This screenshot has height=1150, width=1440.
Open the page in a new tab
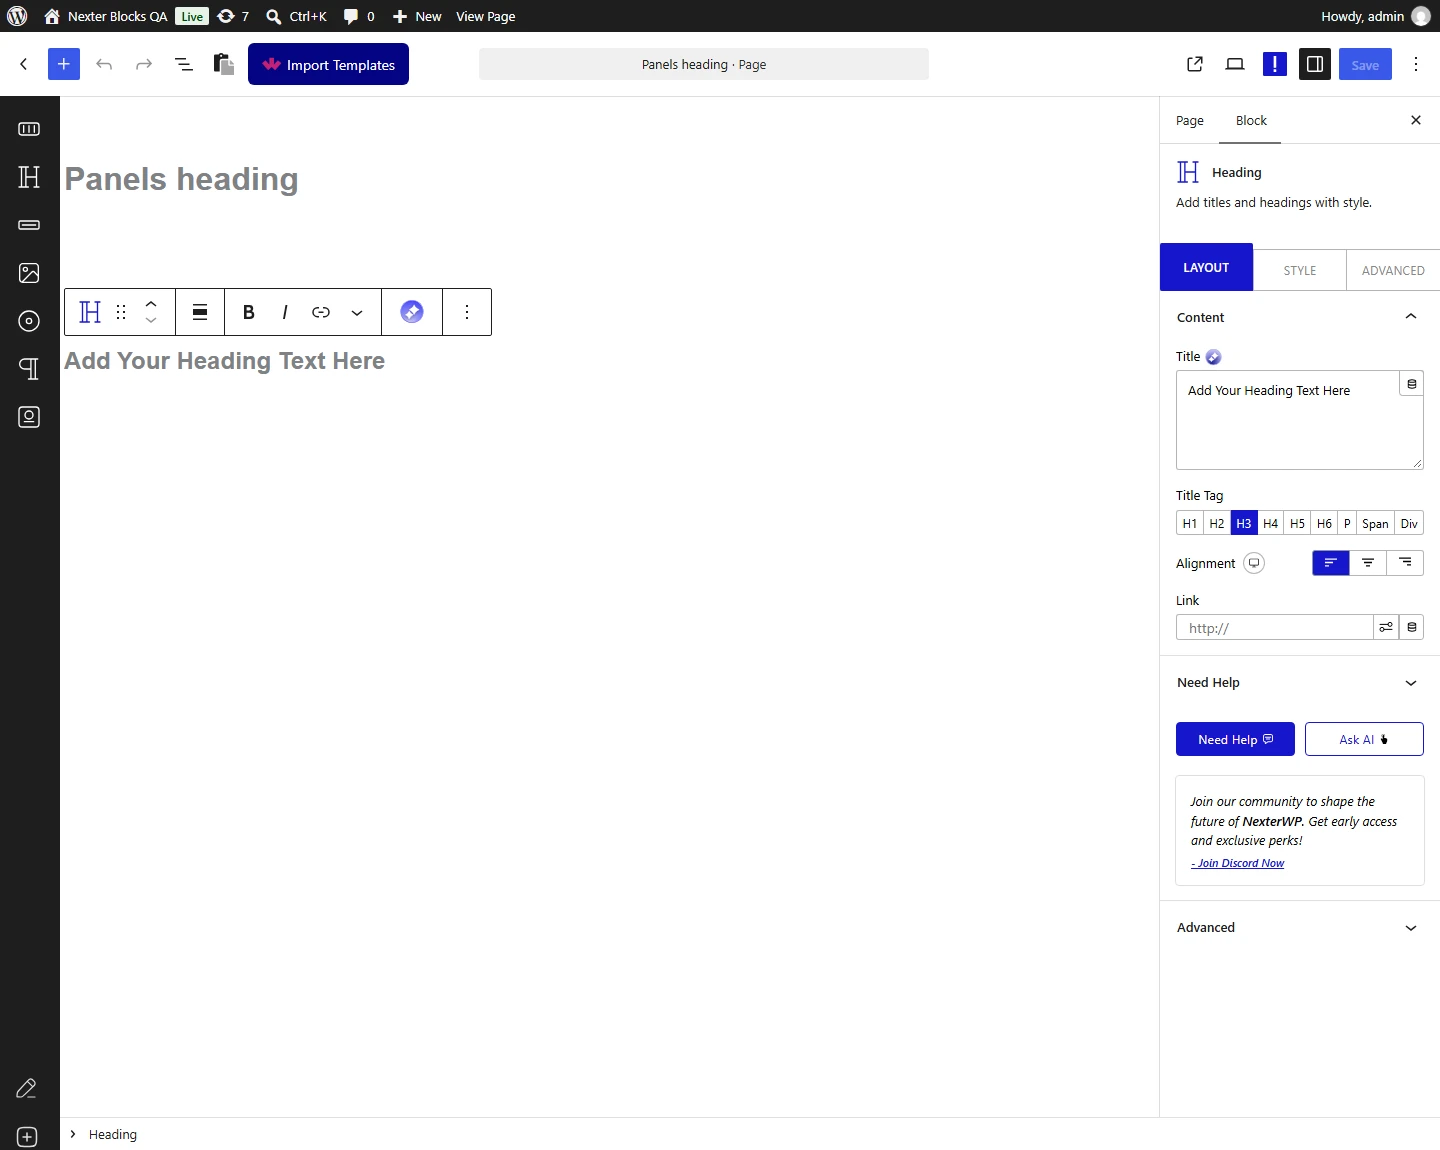1195,64
